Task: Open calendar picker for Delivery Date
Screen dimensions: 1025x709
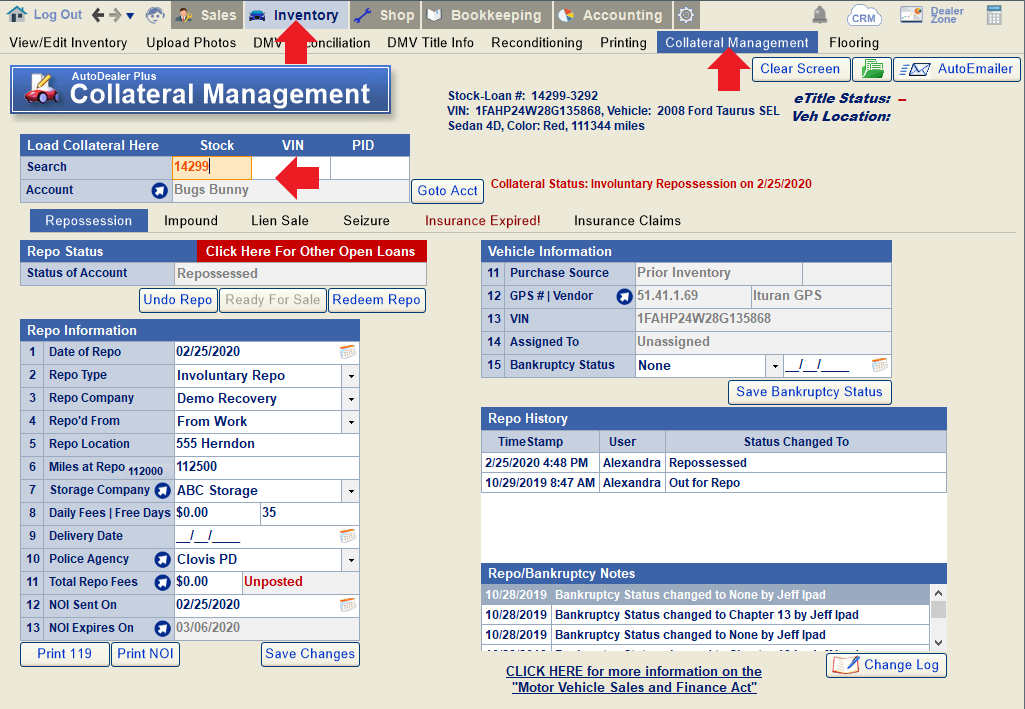Action: tap(348, 536)
